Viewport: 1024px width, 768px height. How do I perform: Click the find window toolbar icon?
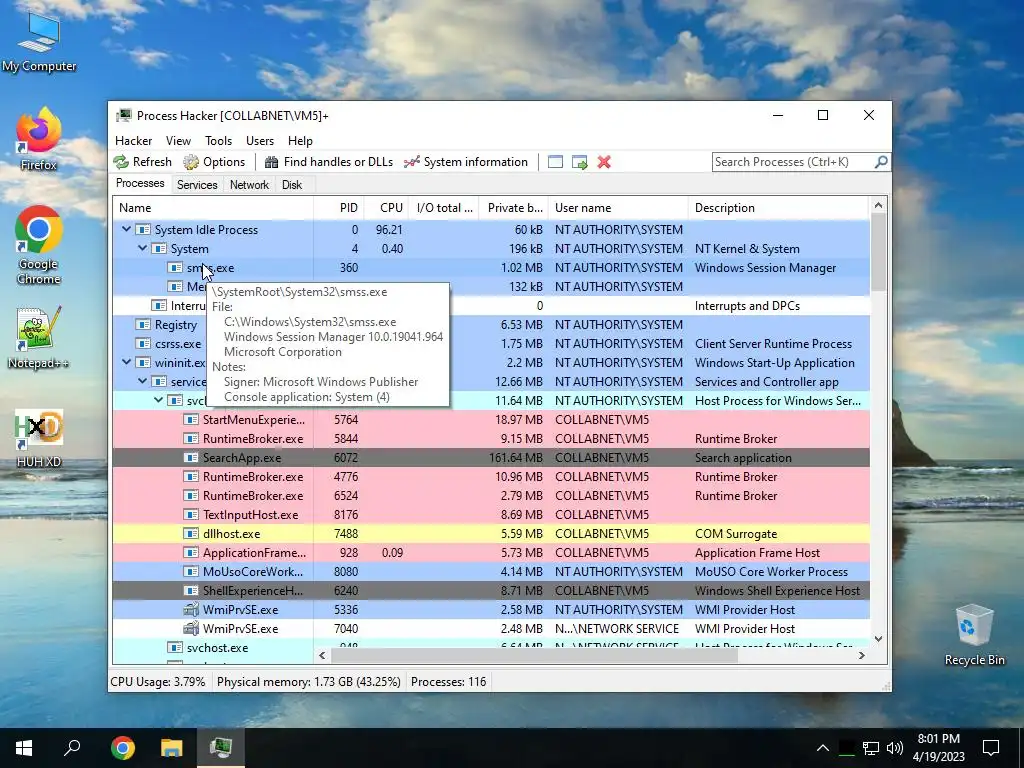(x=555, y=162)
